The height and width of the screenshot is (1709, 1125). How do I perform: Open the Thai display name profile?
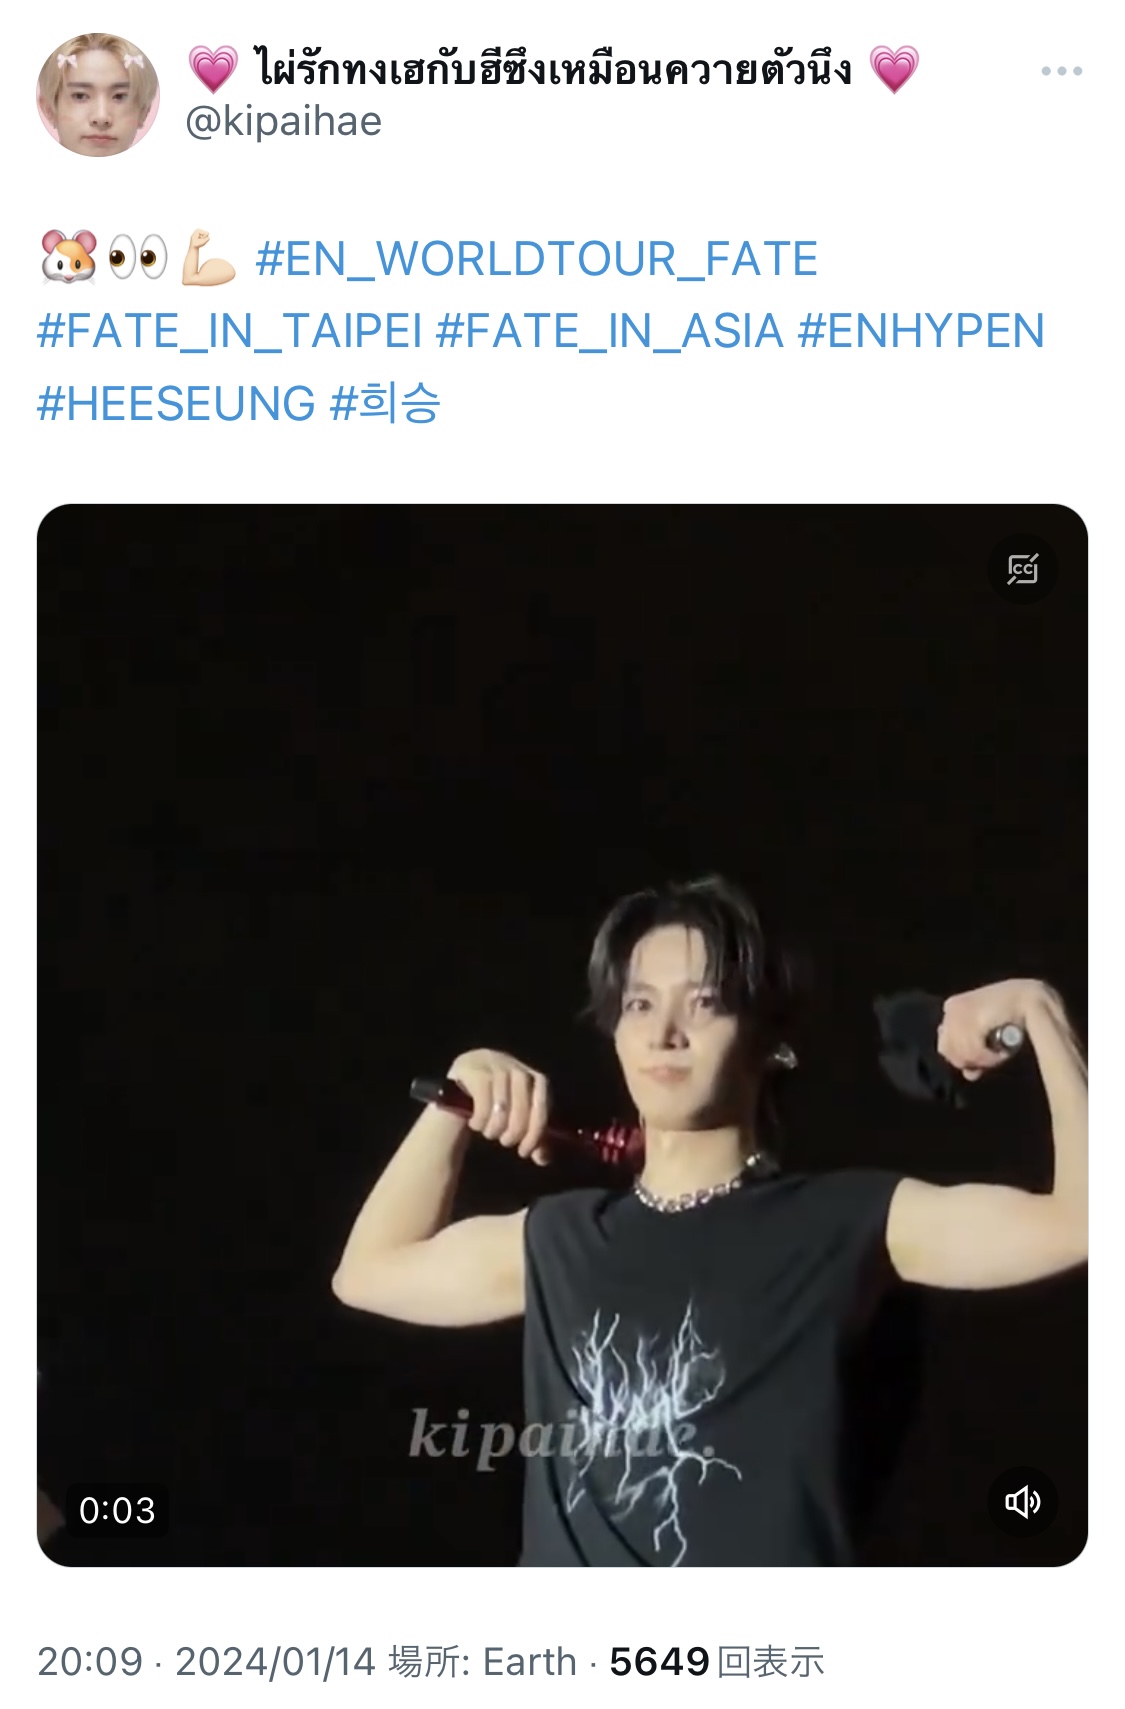[x=553, y=69]
